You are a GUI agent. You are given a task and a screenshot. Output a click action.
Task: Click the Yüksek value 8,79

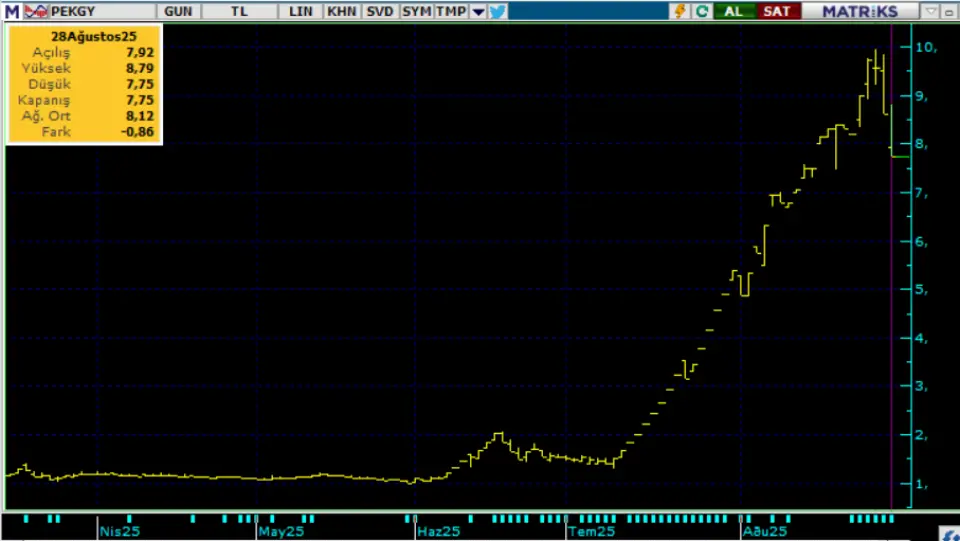tap(140, 69)
